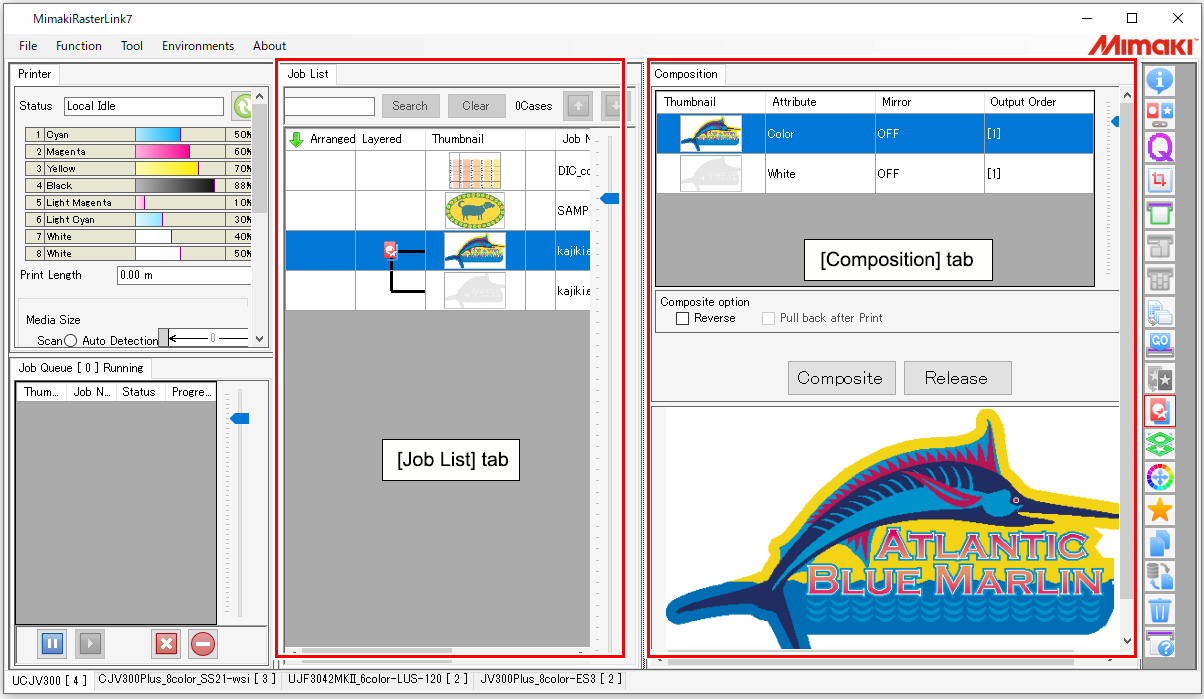Select the kajiki marlin job thumbnail
This screenshot has height=699, width=1204.
(475, 250)
